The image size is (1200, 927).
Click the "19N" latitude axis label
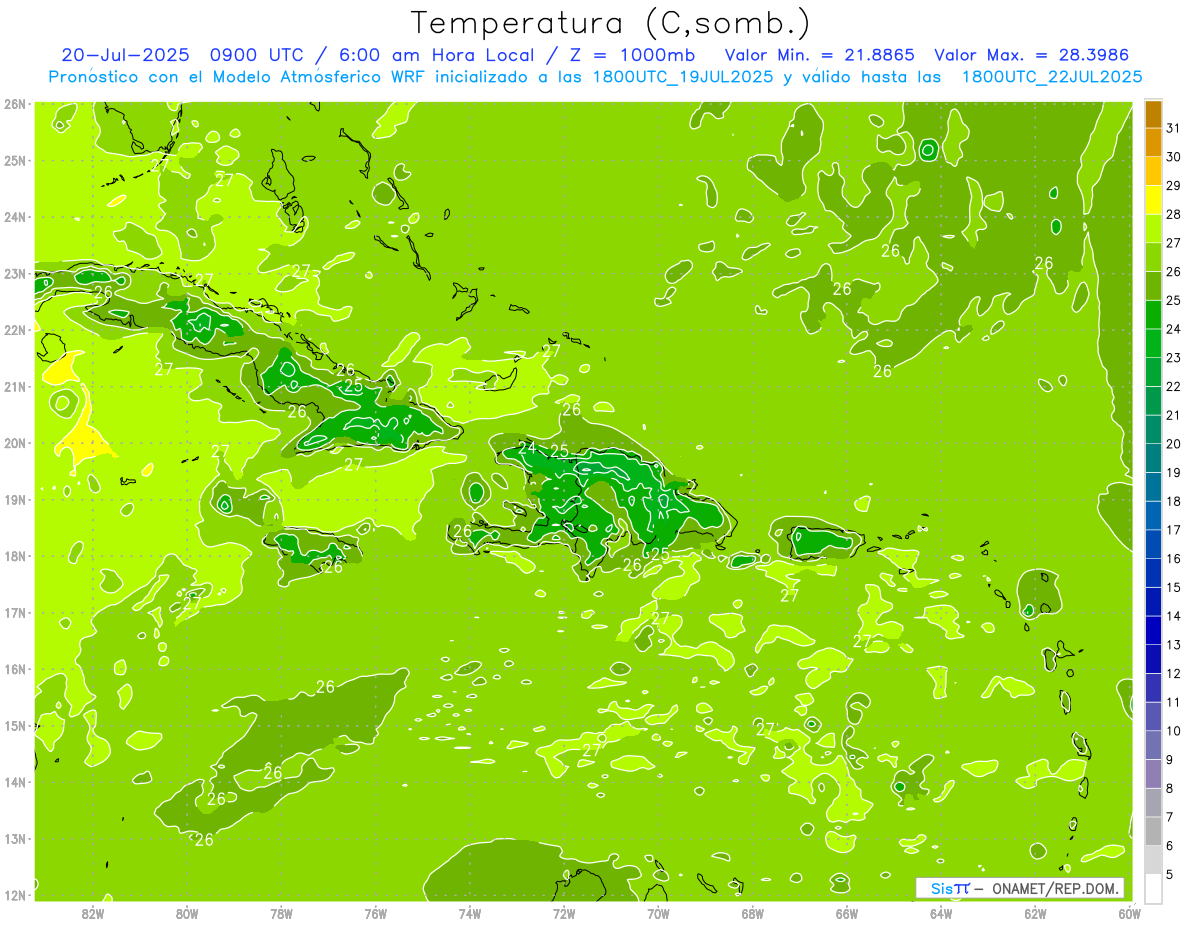(15, 500)
